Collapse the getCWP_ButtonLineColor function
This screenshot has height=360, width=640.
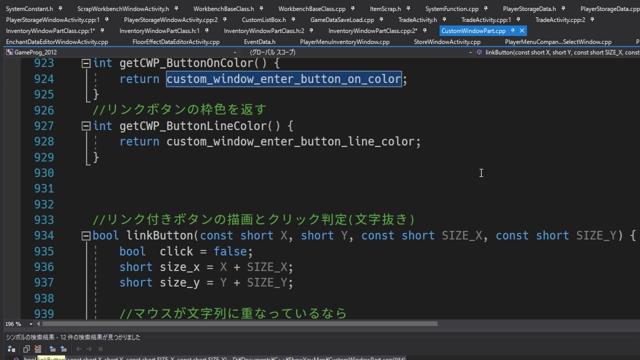(x=86, y=126)
